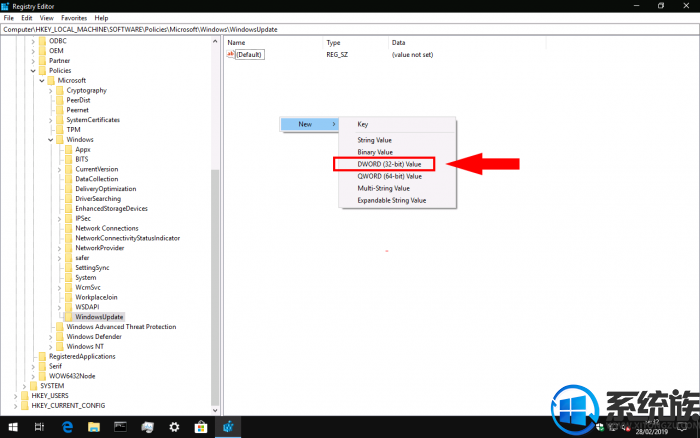The image size is (700, 438).
Task: Pick Multi-String Value entry
Action: click(x=383, y=188)
